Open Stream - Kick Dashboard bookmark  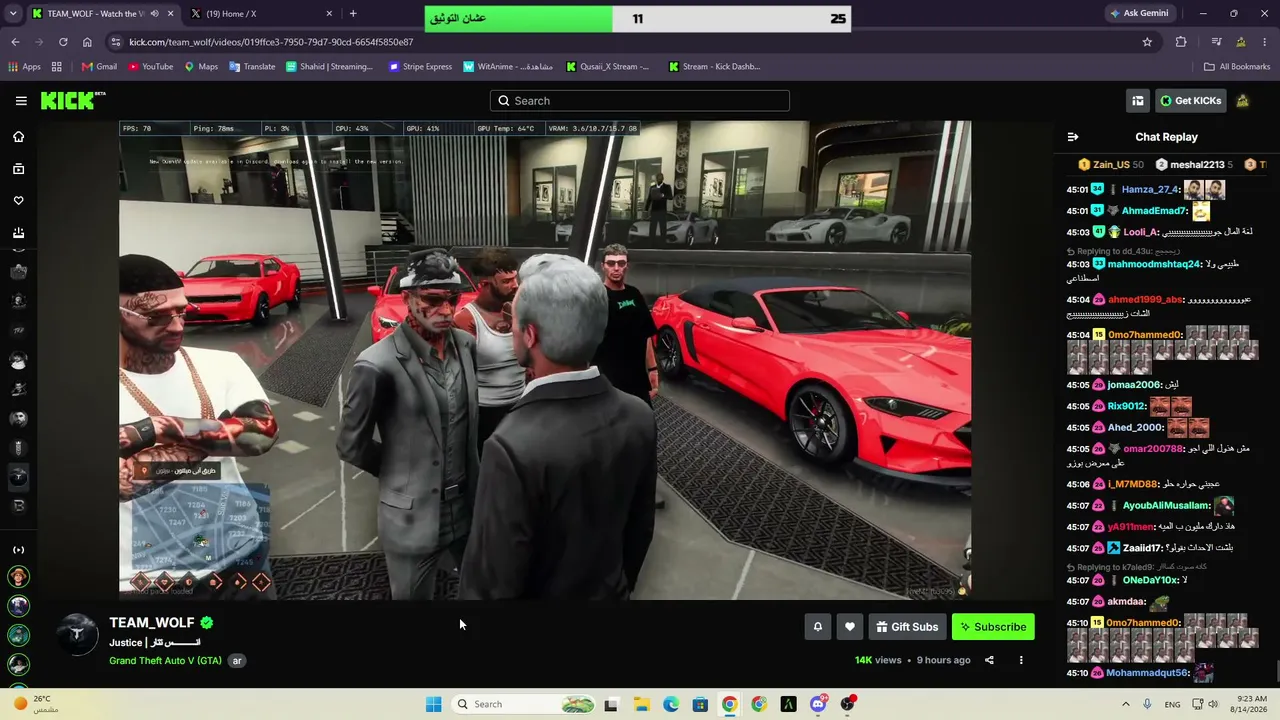713,67
